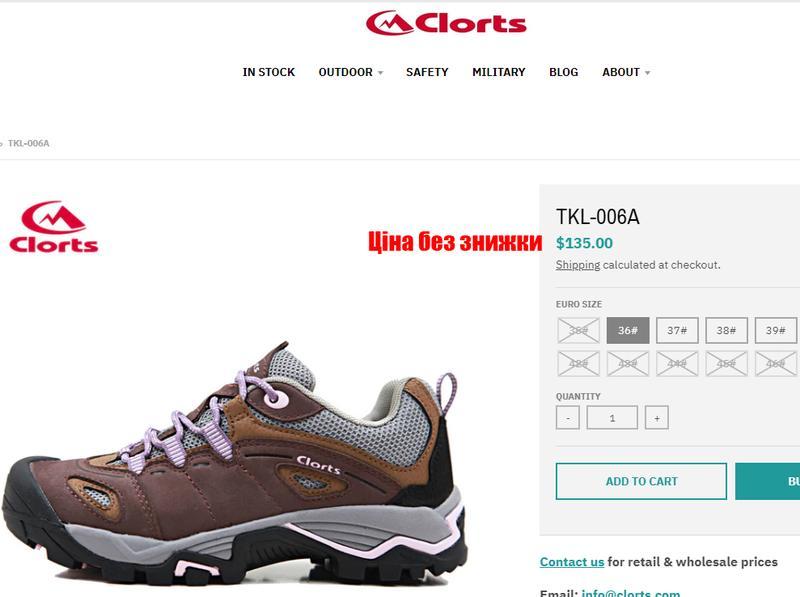This screenshot has height=597, width=800.
Task: Expand the ABOUT menu dropdown arrow
Action: [x=647, y=73]
